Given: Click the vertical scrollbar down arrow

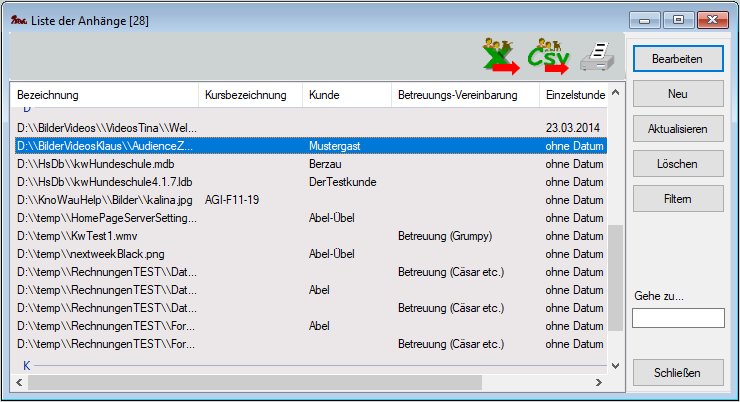Looking at the screenshot, I should [615, 366].
